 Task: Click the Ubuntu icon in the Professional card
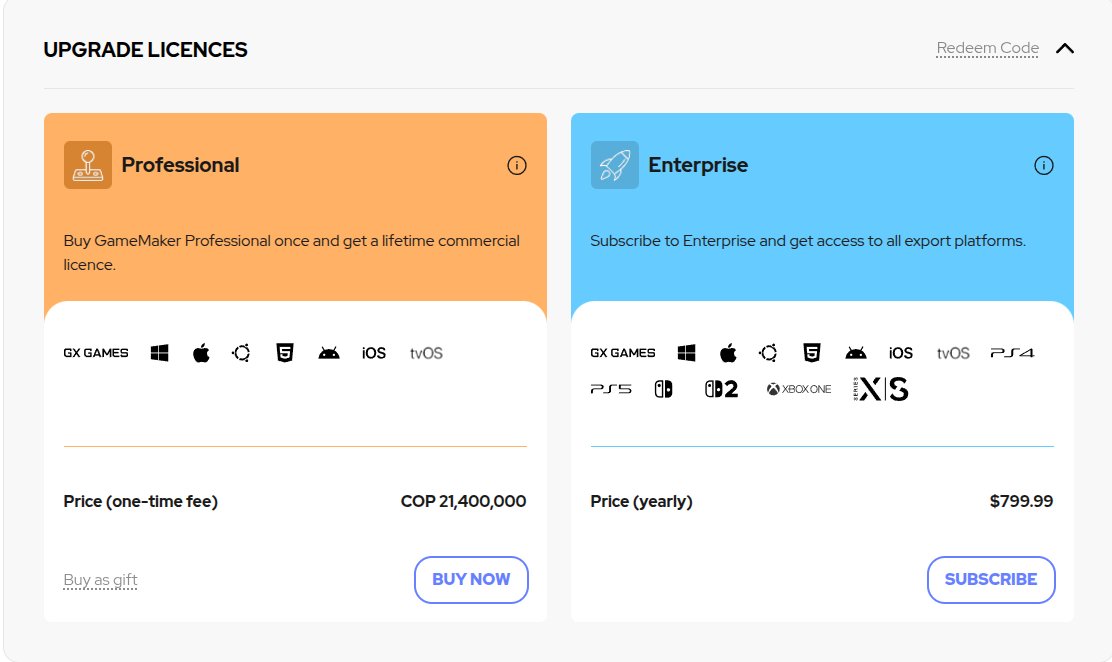pyautogui.click(x=241, y=353)
